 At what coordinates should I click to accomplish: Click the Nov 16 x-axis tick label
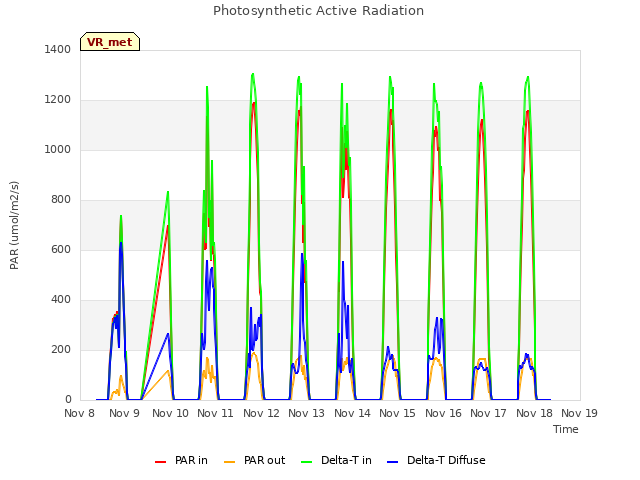click(x=443, y=413)
